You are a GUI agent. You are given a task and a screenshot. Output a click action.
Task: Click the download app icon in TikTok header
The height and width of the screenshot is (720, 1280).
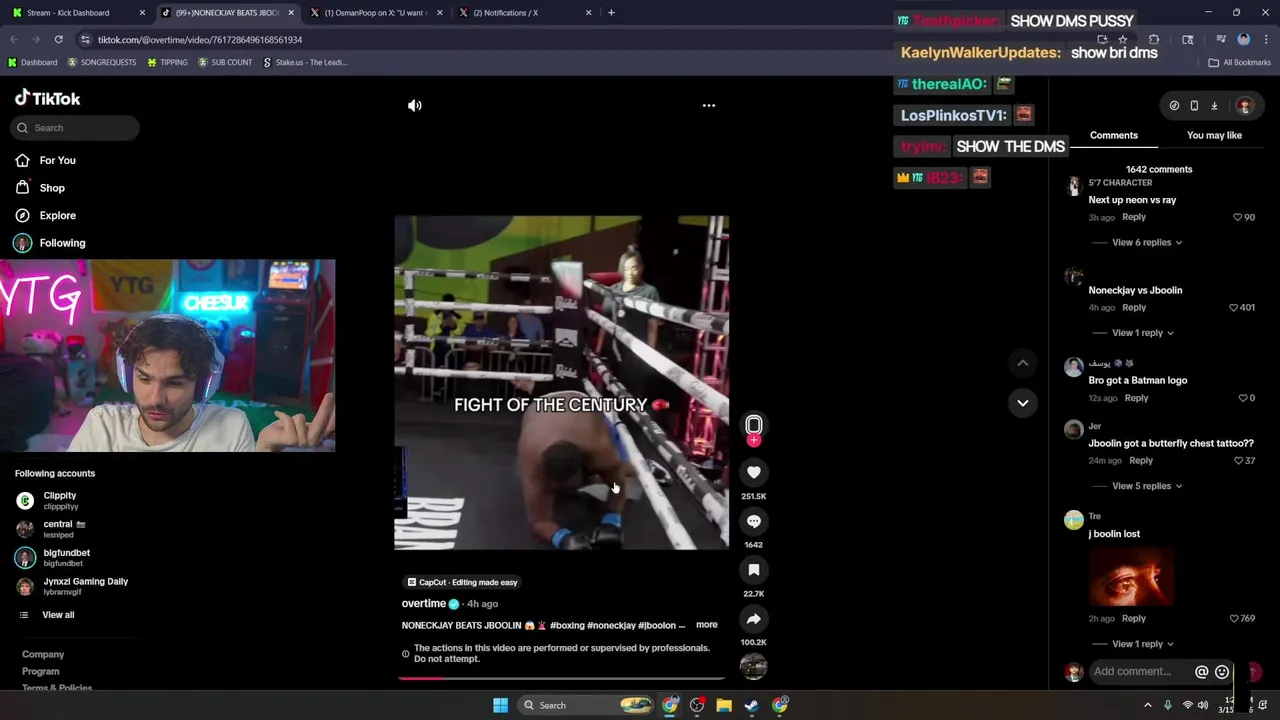[x=1214, y=105]
